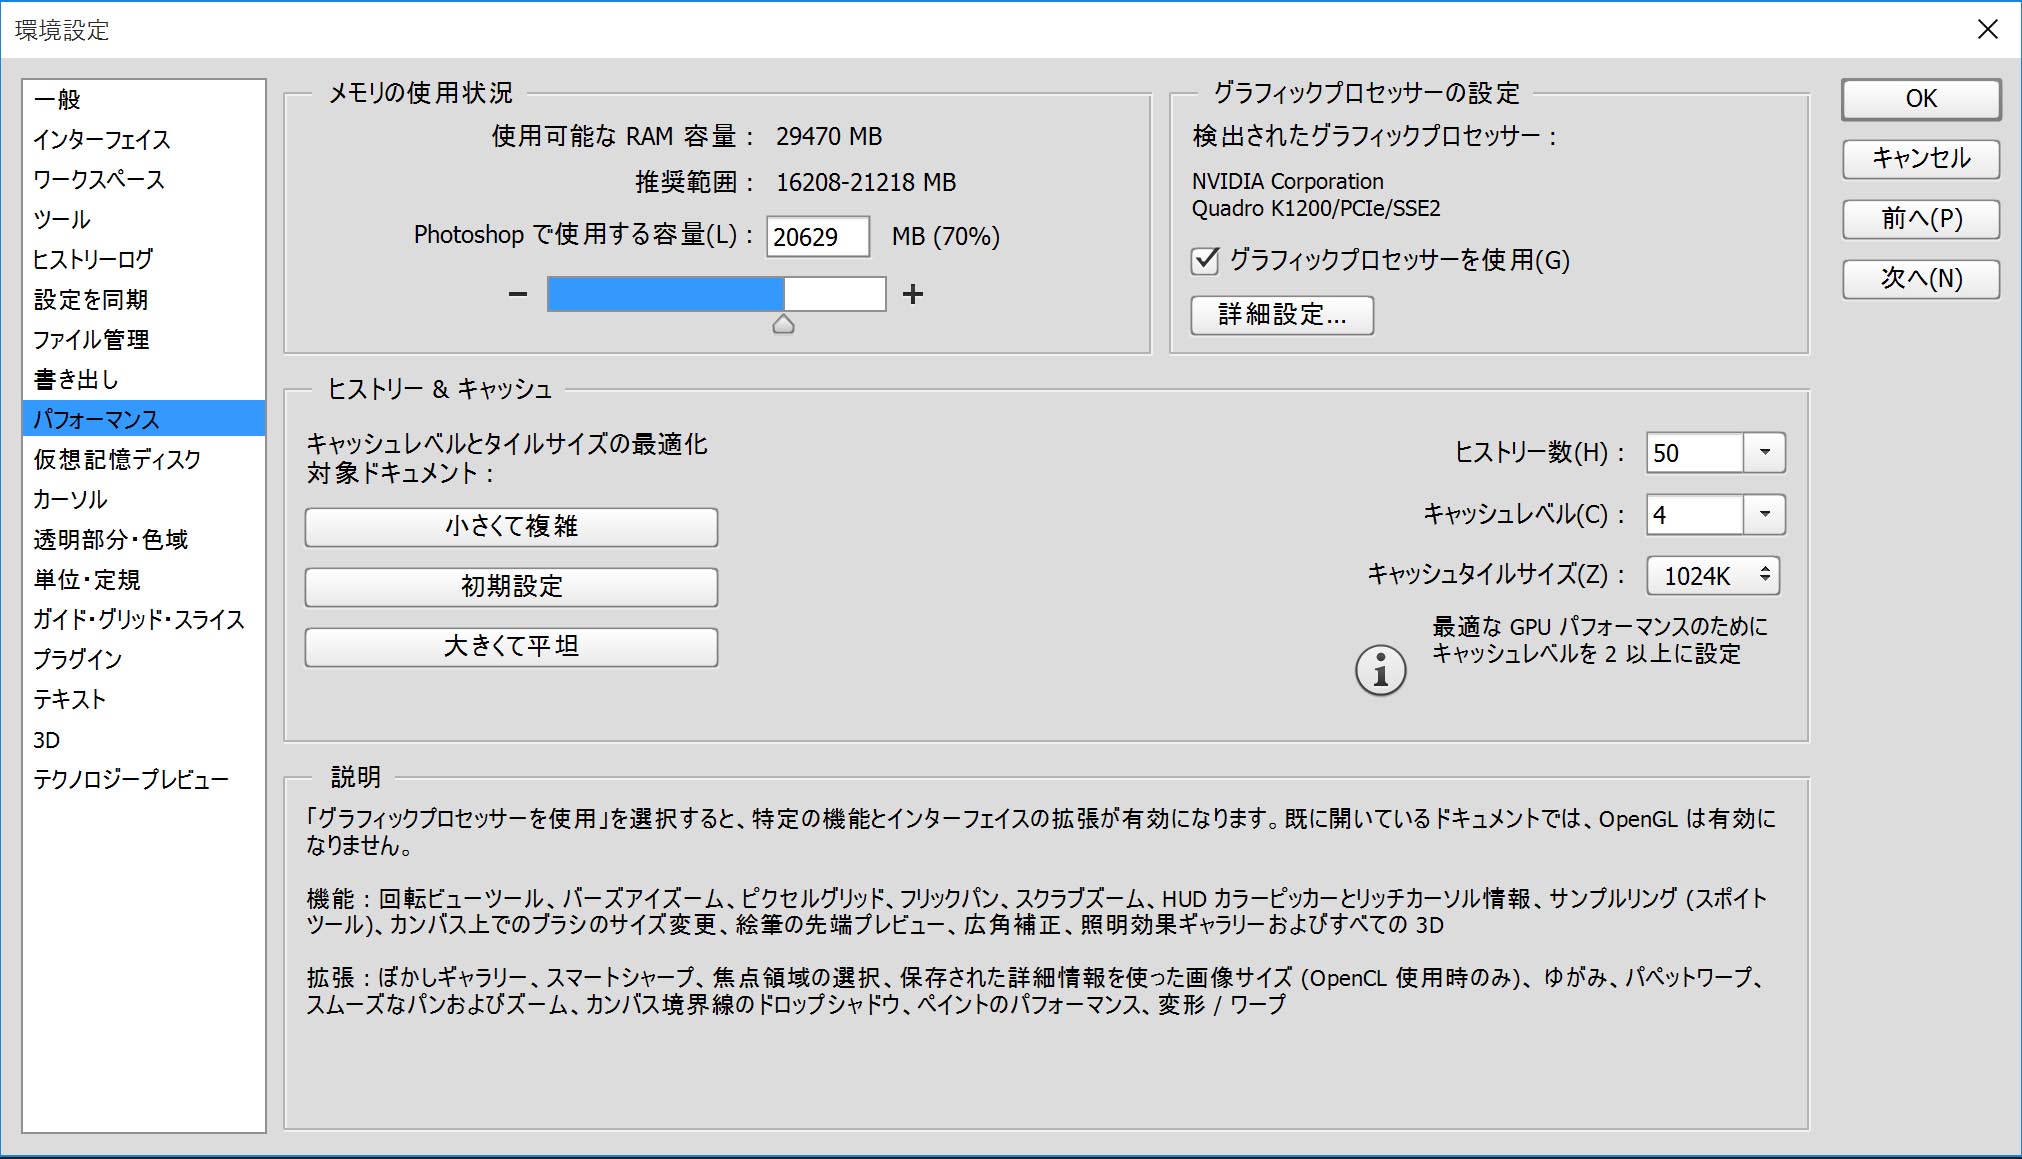Apply the 大きくて平坦 cache preset
The width and height of the screenshot is (2022, 1159).
coord(510,647)
